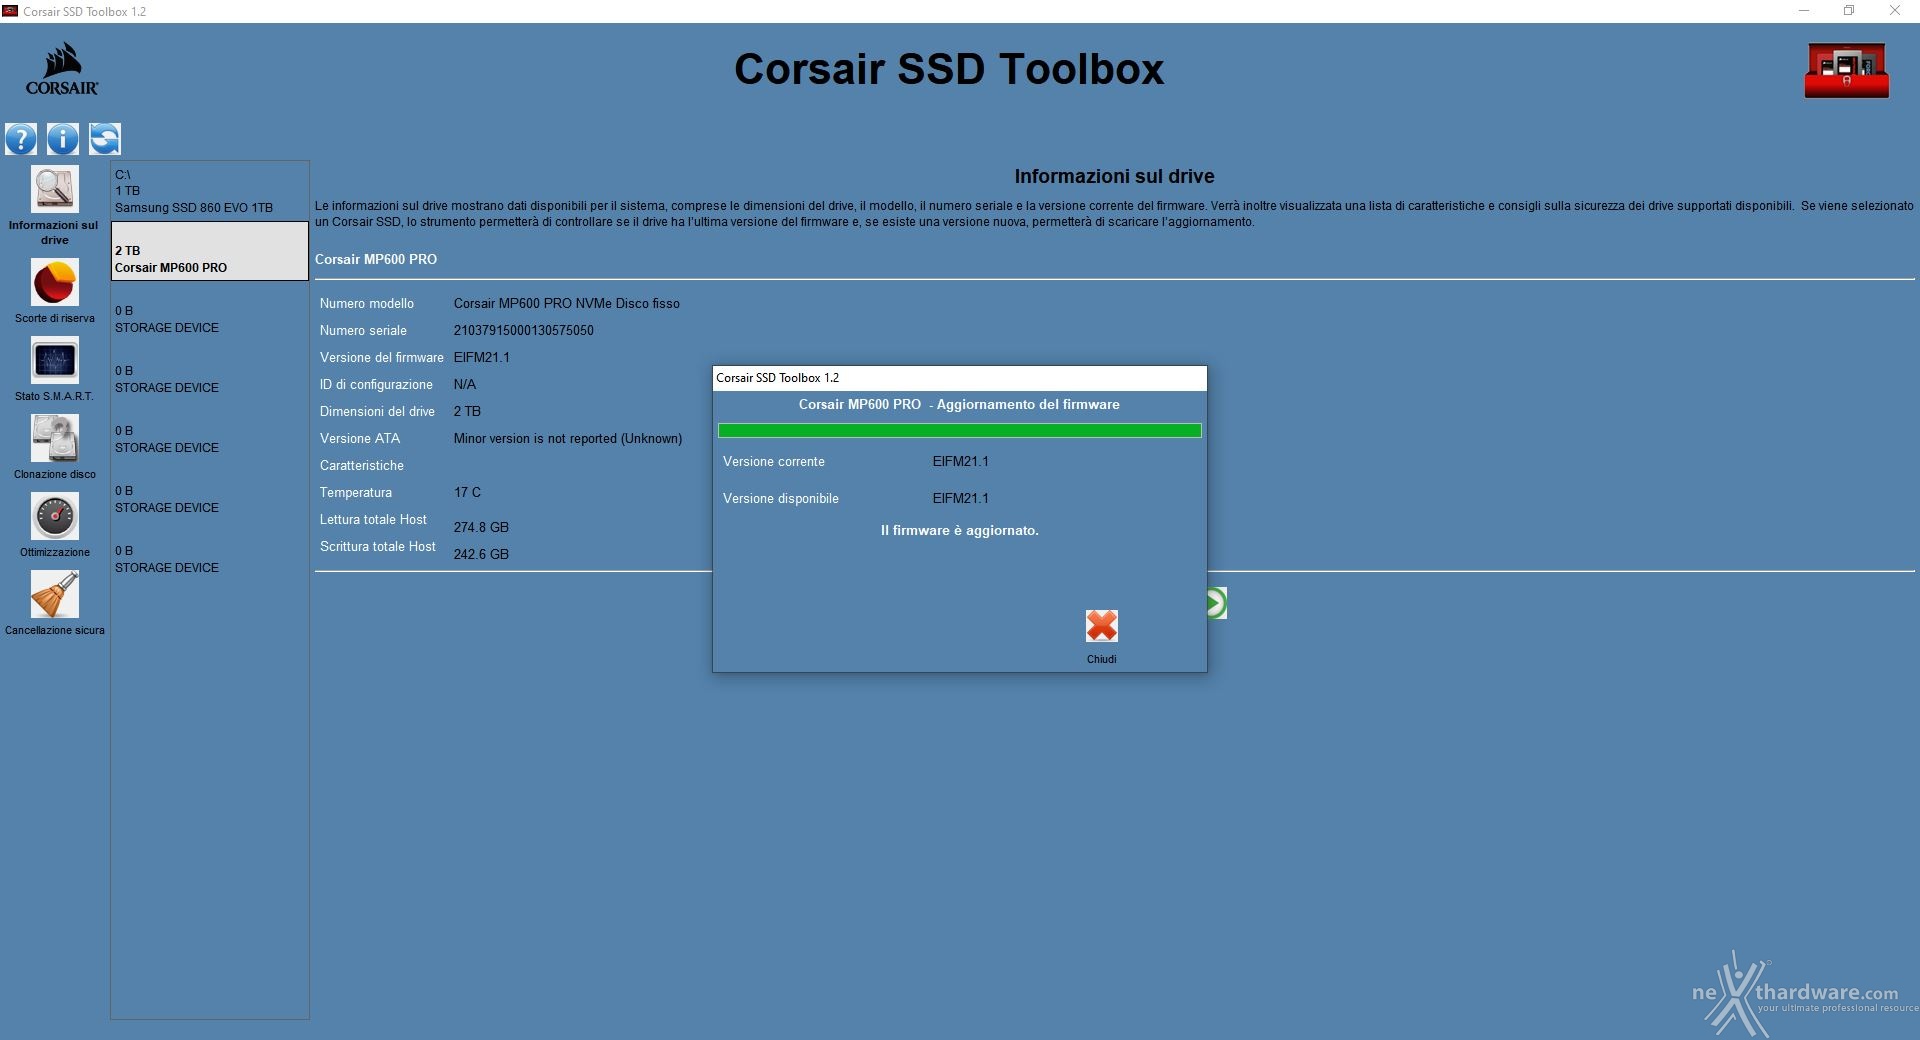Click the firmware update progress bar
Image resolution: width=1920 pixels, height=1040 pixels.
tap(959, 430)
